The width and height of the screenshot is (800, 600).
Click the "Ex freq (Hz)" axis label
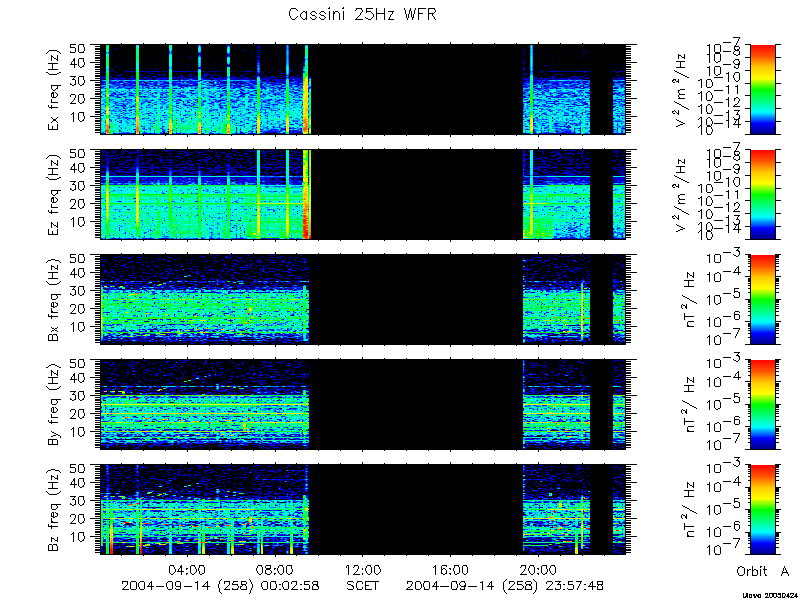pos(55,90)
